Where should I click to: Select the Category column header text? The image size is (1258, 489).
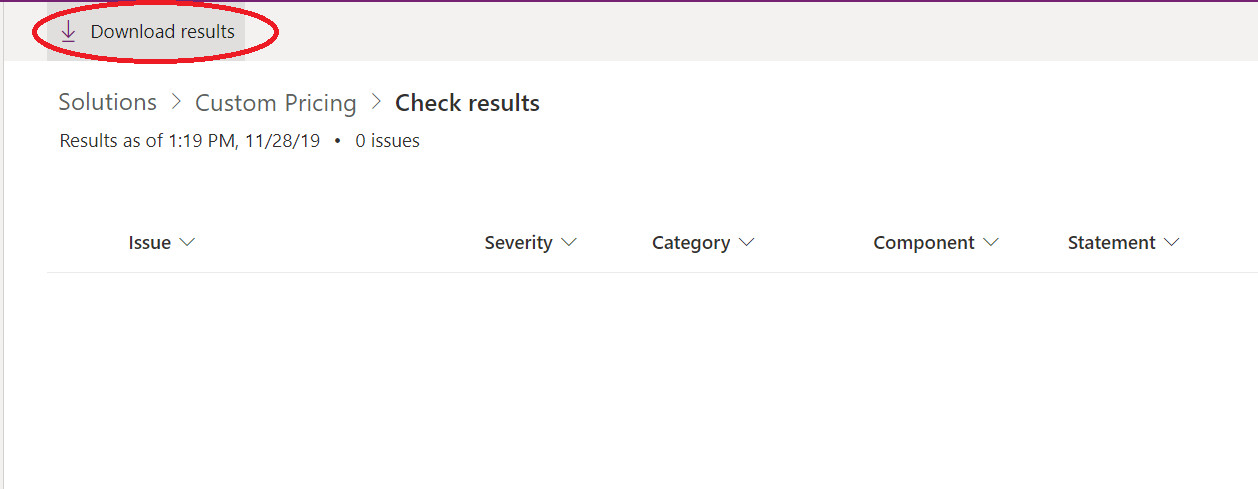pyautogui.click(x=691, y=242)
